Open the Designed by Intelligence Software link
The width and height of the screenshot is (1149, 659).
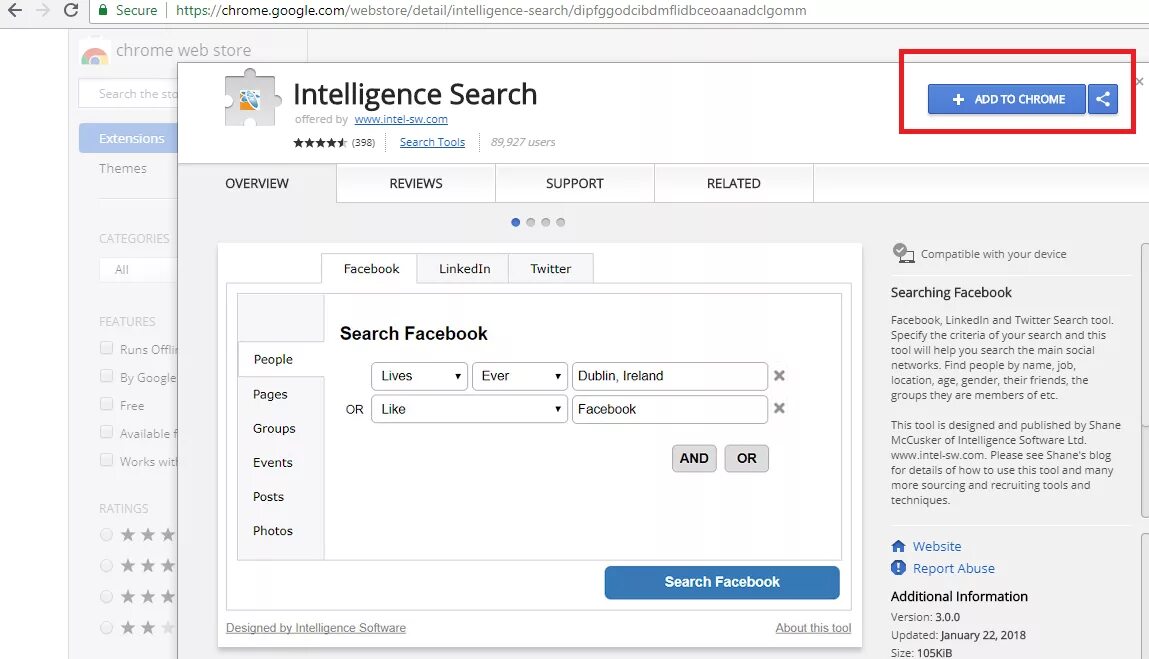pos(316,627)
